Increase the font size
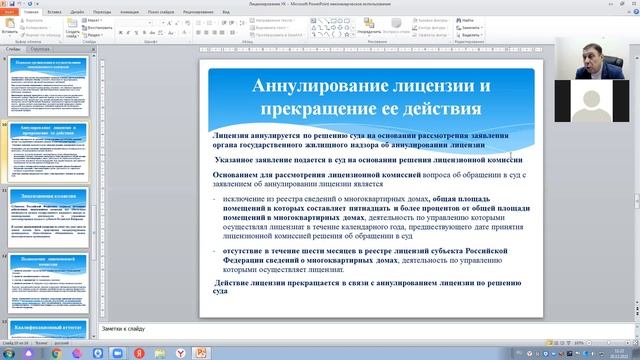Viewport: 640px width, 360px height. coord(169,23)
